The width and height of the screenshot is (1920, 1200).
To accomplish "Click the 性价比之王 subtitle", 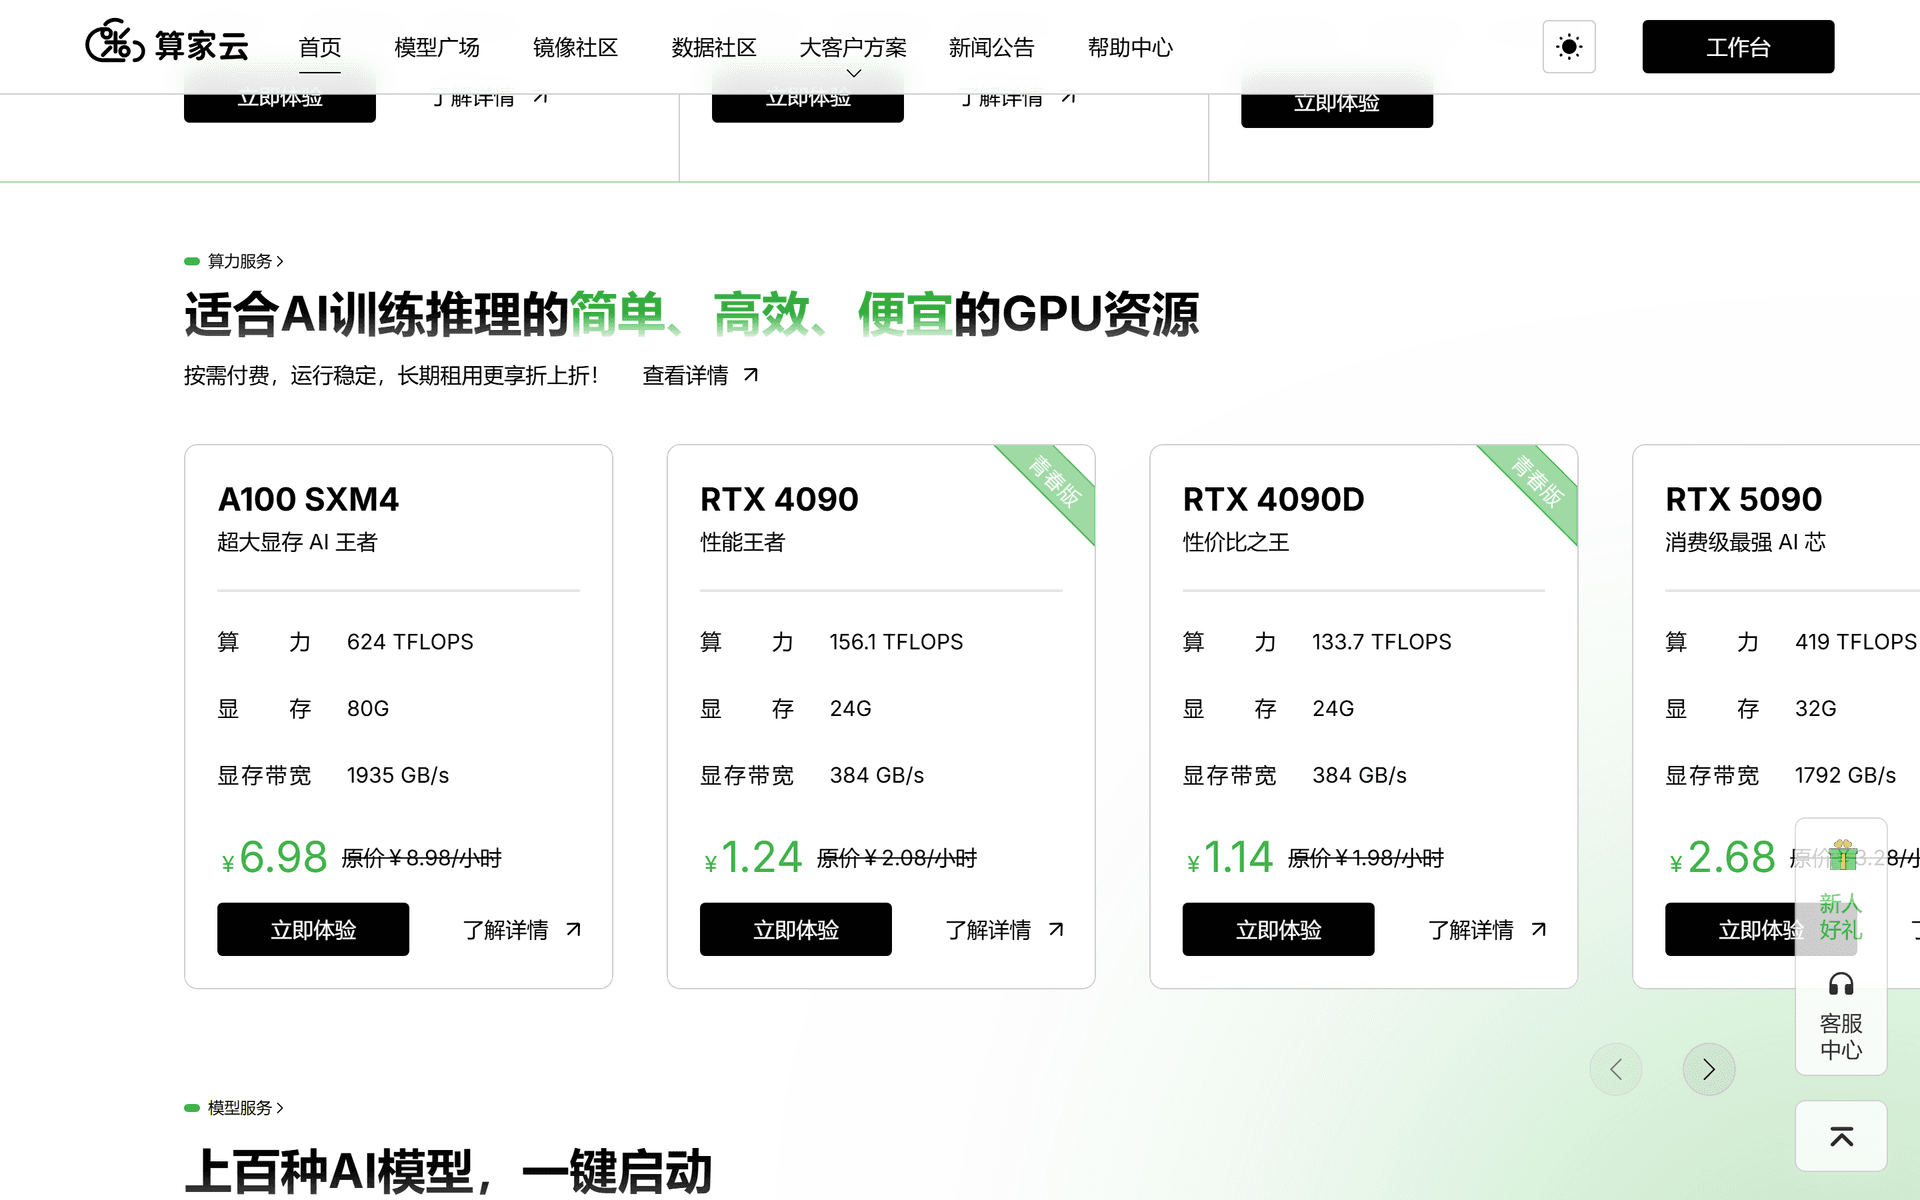I will (x=1236, y=542).
